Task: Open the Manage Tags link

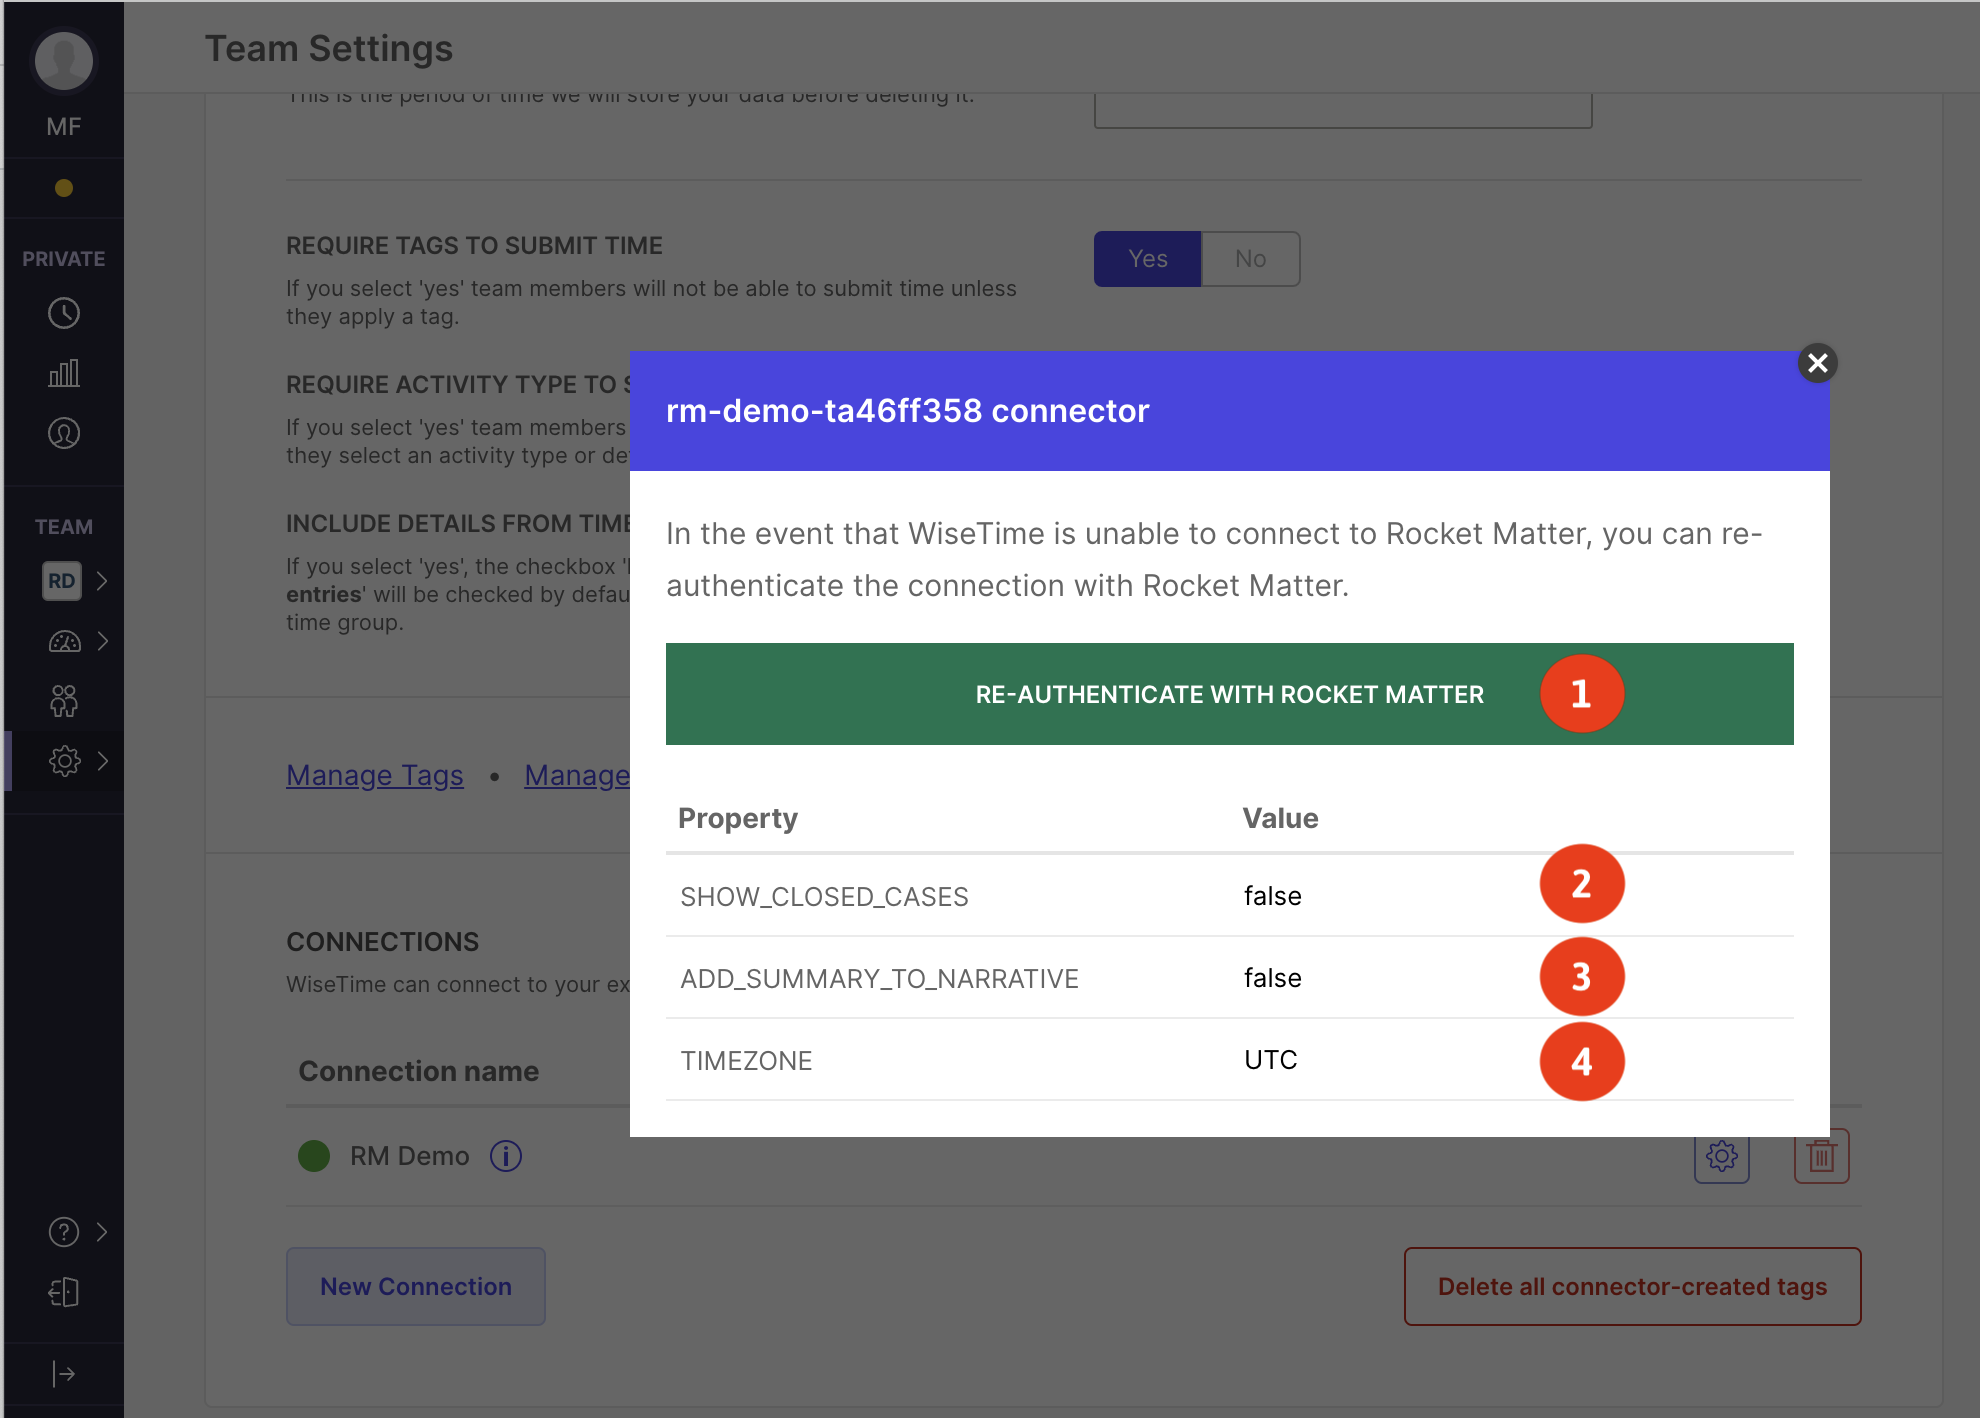Action: 375,775
